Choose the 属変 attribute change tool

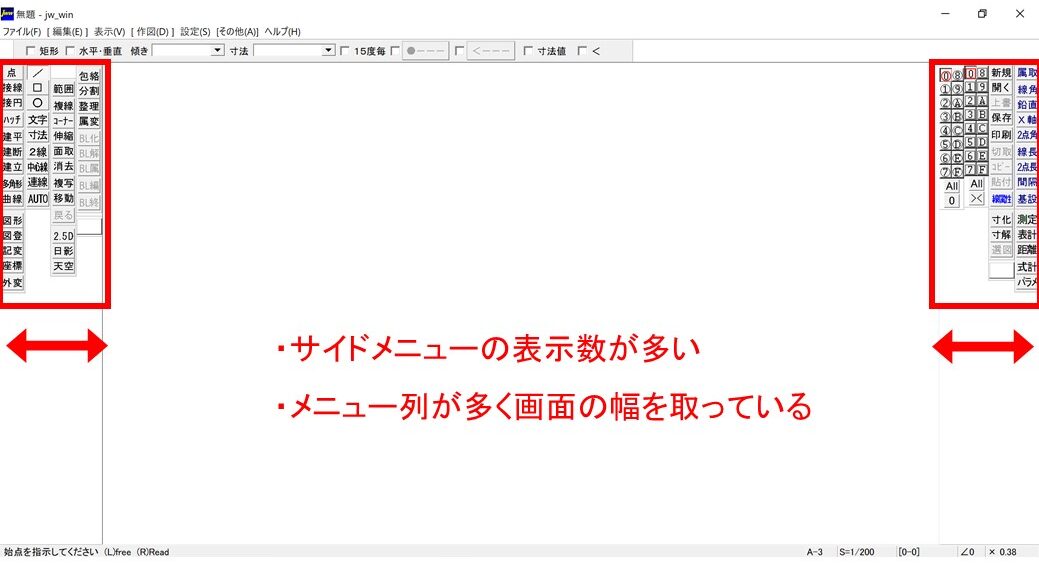pyautogui.click(x=89, y=121)
